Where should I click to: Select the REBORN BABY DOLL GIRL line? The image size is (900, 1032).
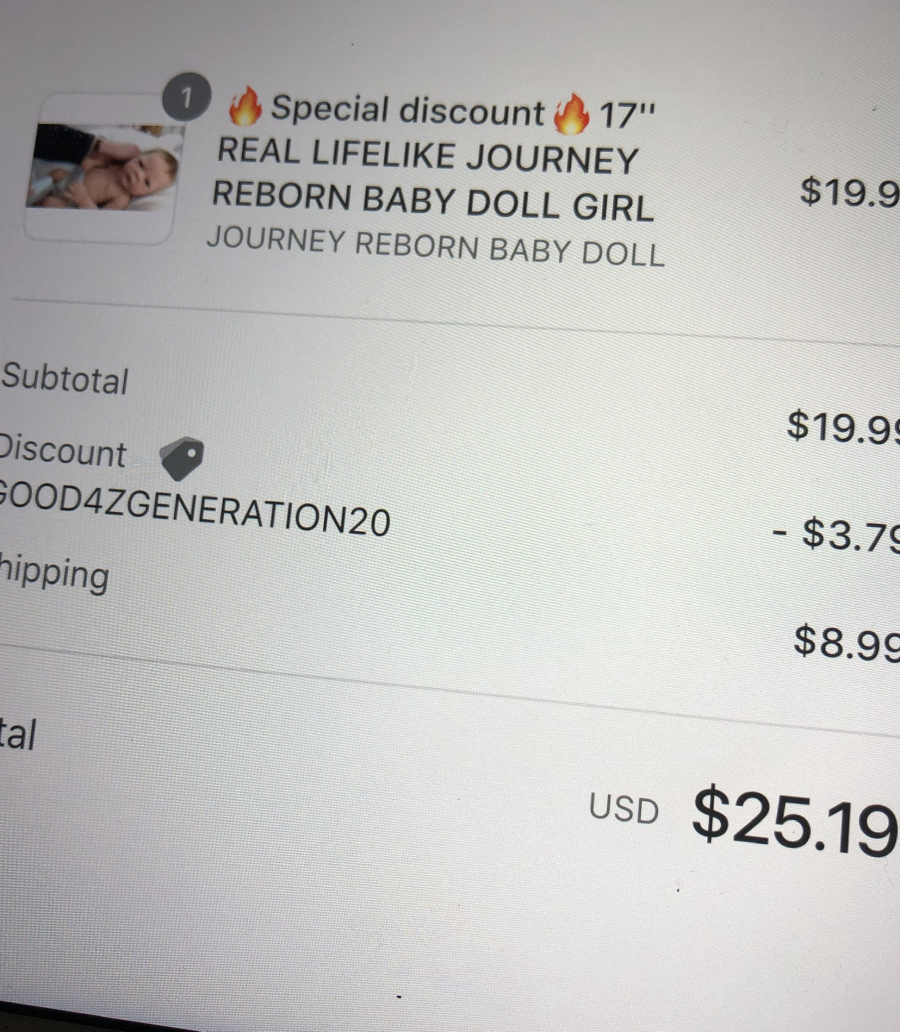coord(433,201)
